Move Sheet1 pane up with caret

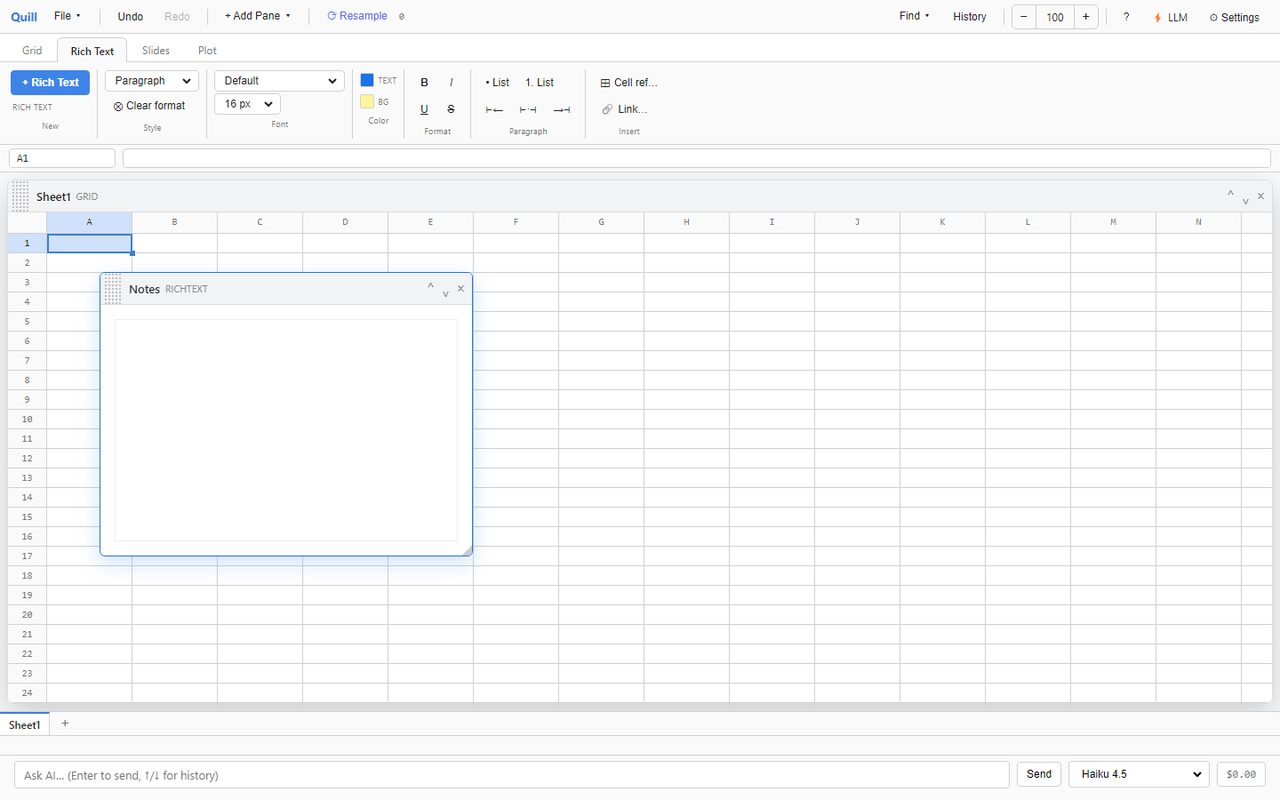(1231, 193)
